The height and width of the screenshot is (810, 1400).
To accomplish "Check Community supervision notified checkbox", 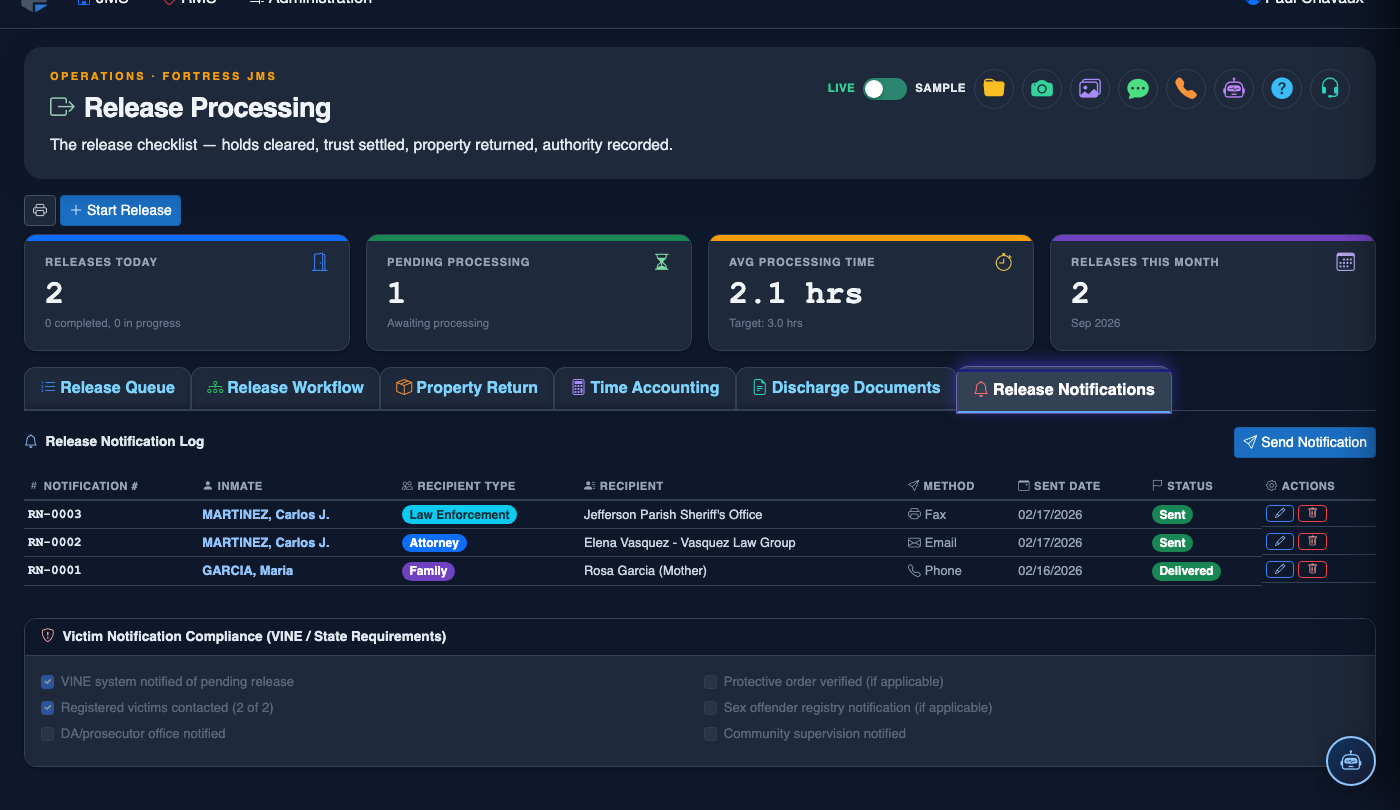I will coord(710,734).
